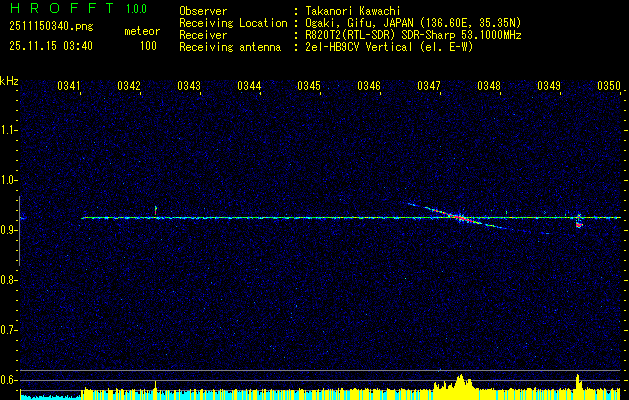The image size is (629, 400).
Task: Click the 'Receiver' field label
Action: click(203, 35)
